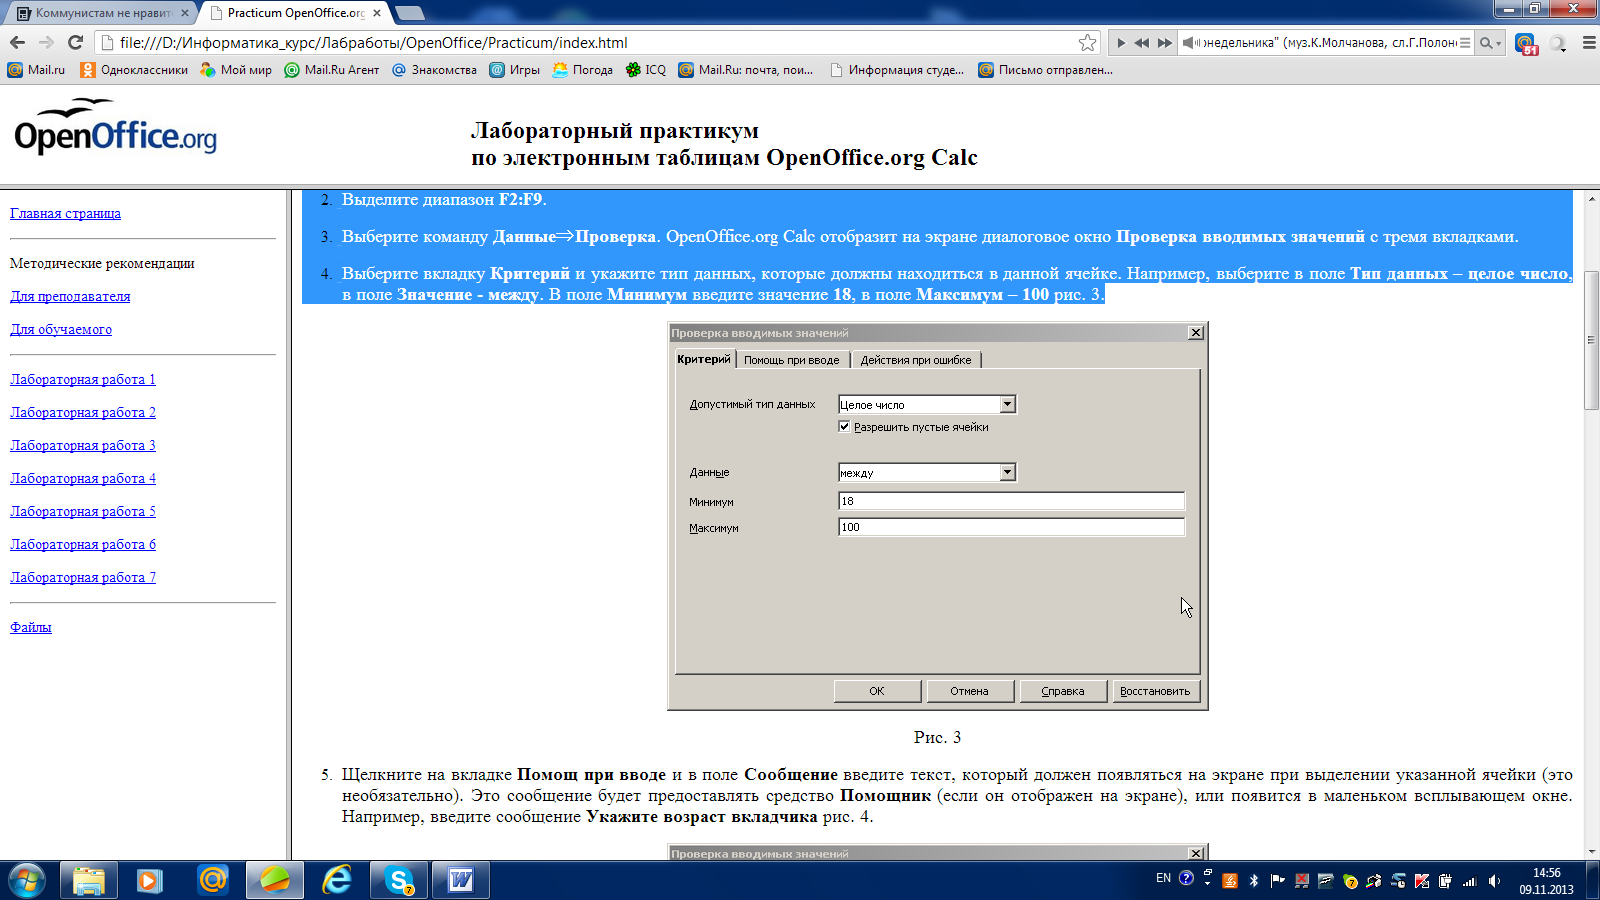Open the Письмо отправлен... bookmark

pyautogui.click(x=1046, y=70)
